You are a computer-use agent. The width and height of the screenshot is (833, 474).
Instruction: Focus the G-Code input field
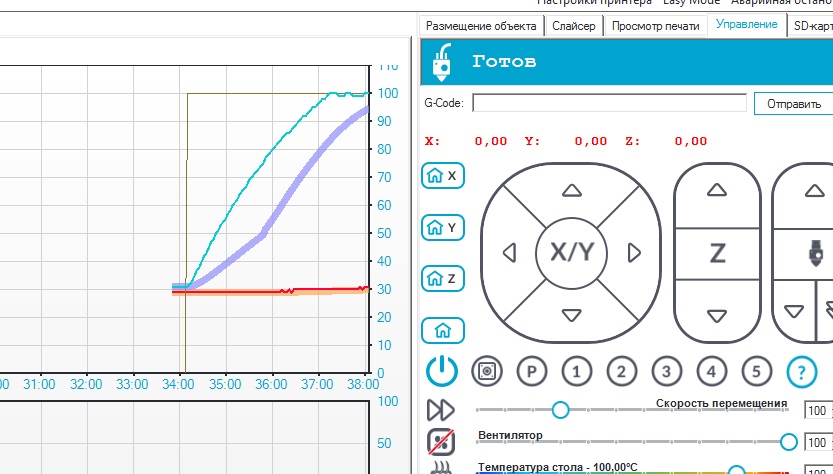click(x=609, y=103)
